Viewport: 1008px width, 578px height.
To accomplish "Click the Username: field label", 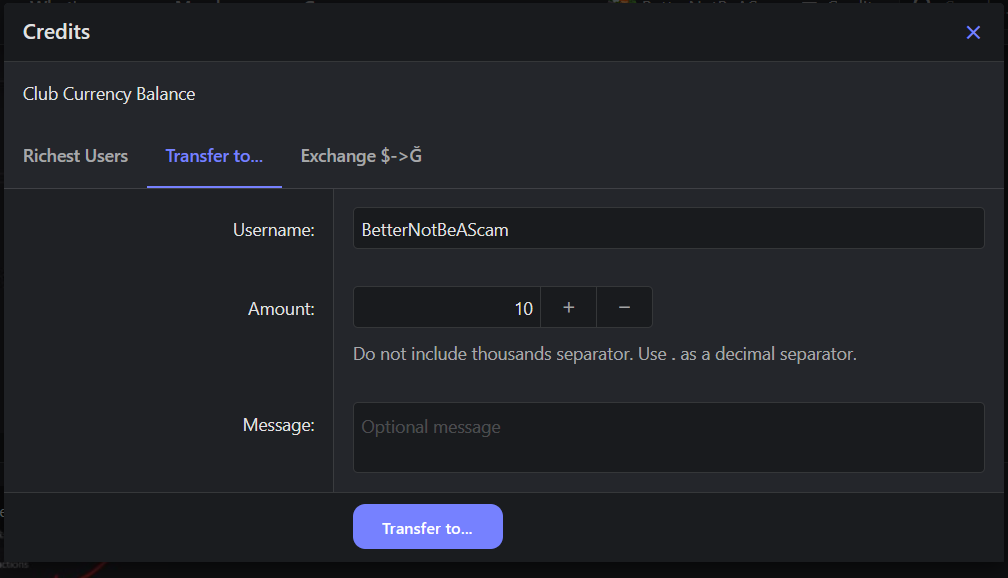I will coord(273,230).
